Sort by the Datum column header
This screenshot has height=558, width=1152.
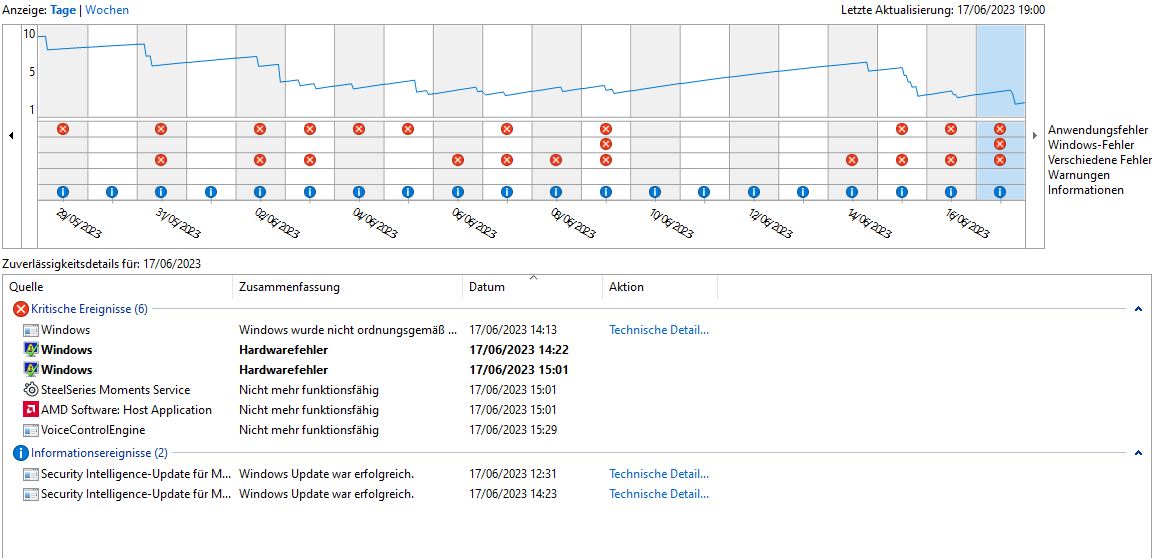487,287
